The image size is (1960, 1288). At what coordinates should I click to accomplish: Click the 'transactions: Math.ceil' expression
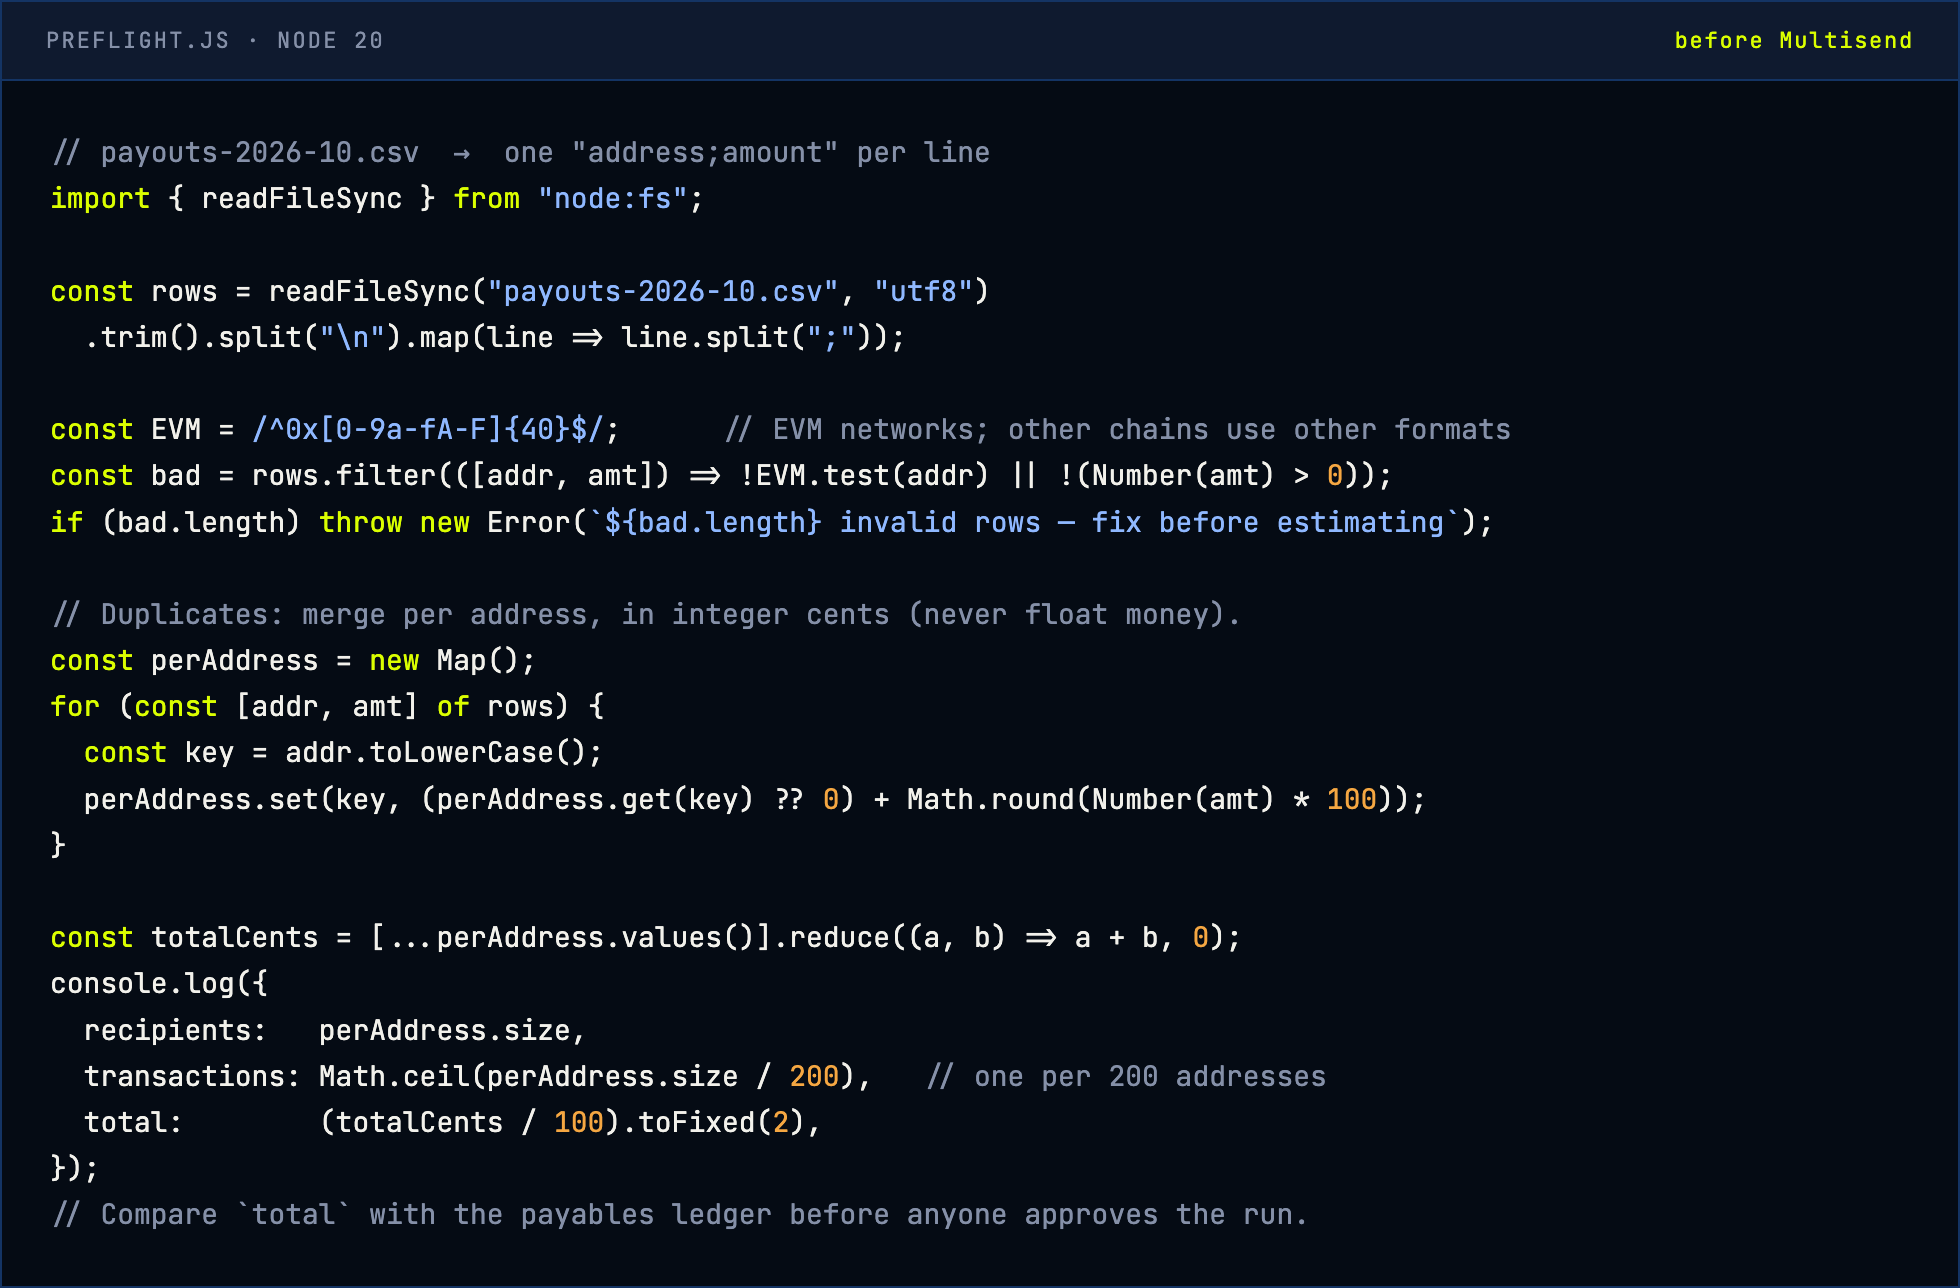(478, 1077)
